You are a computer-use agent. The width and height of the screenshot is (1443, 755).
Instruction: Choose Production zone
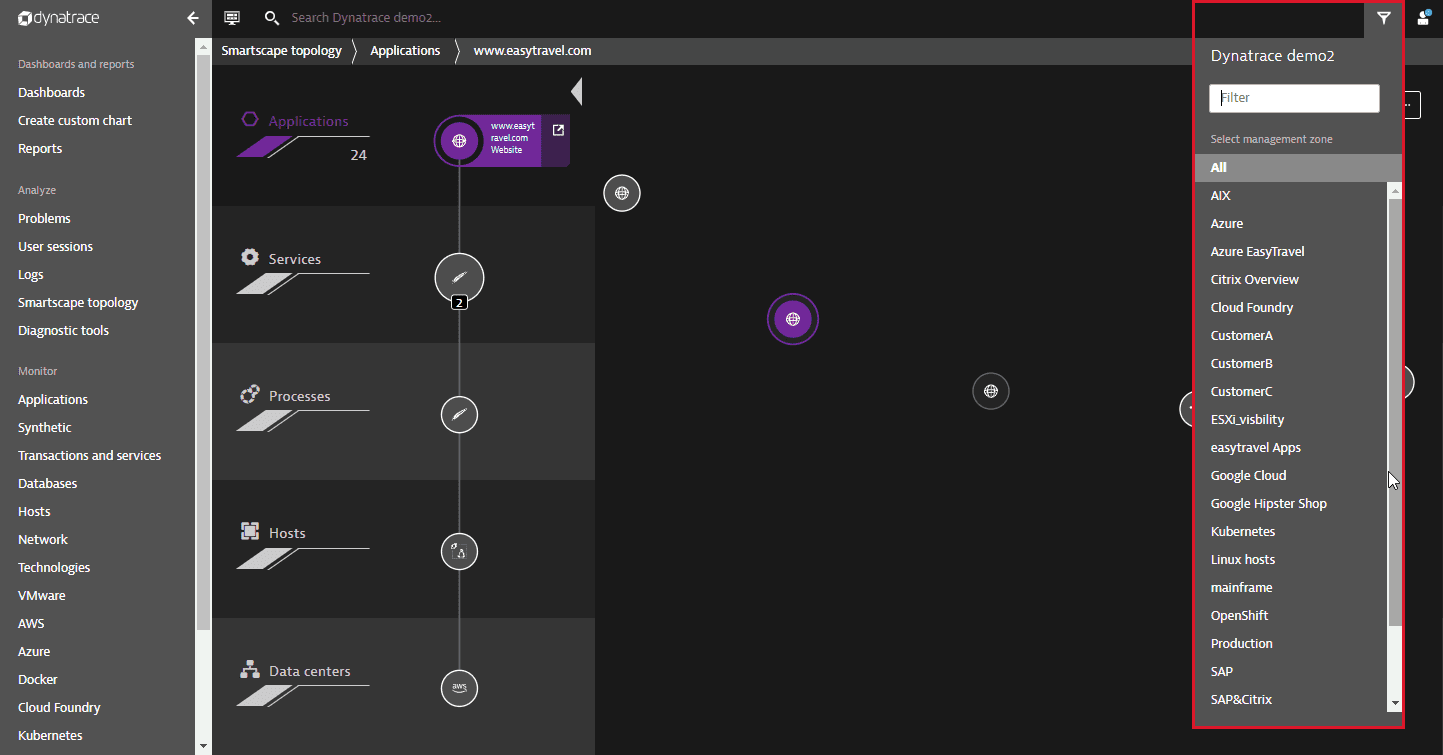[1241, 644]
